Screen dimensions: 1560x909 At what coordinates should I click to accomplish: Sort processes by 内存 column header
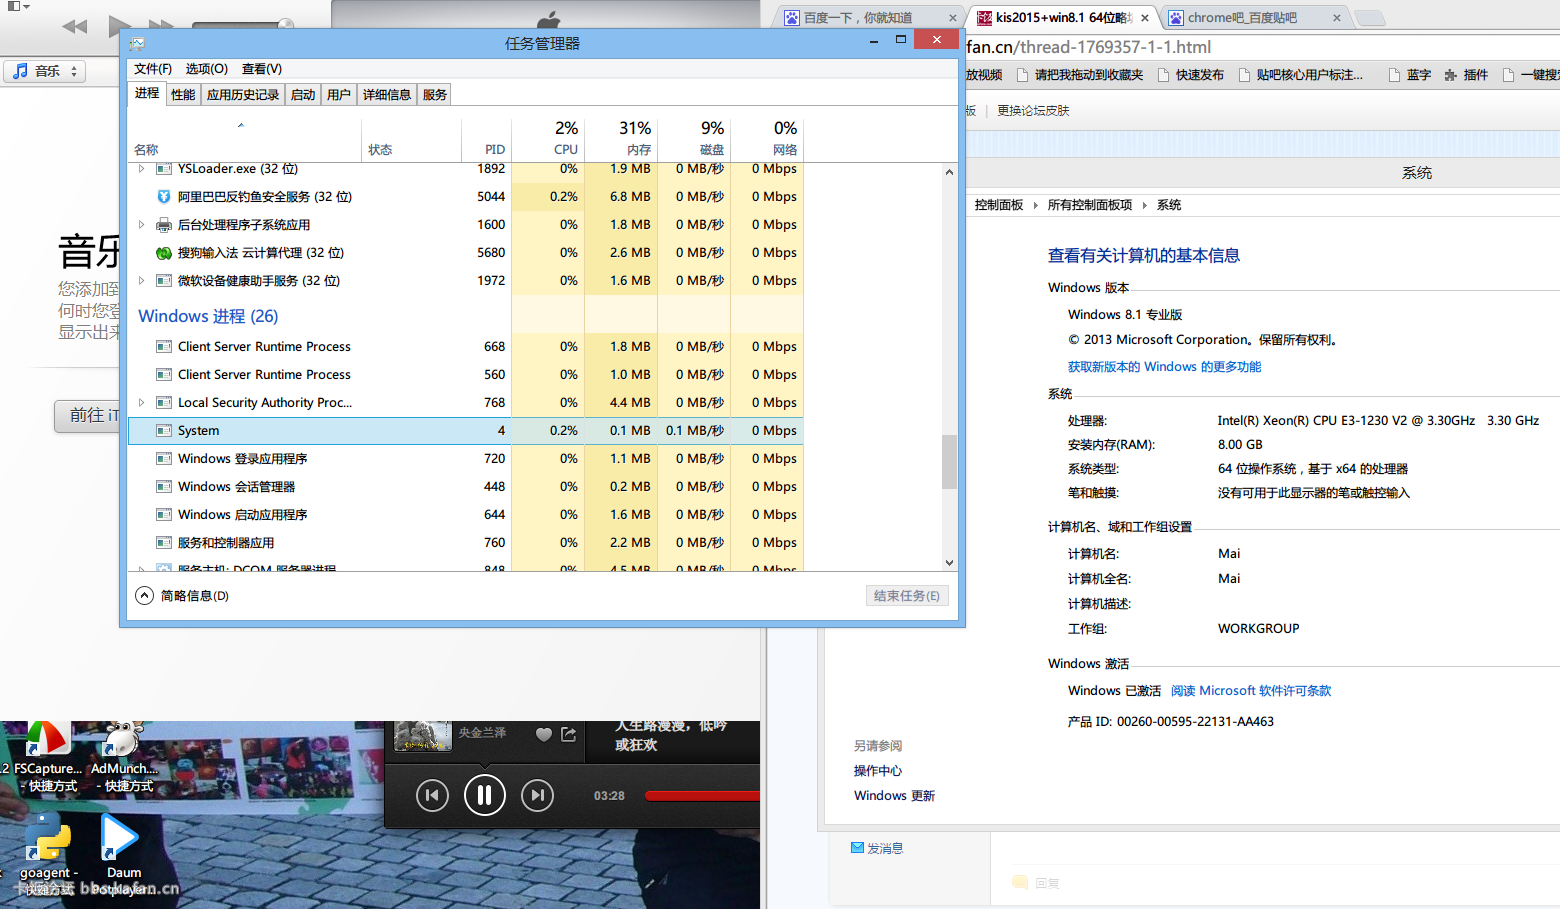pyautogui.click(x=621, y=138)
